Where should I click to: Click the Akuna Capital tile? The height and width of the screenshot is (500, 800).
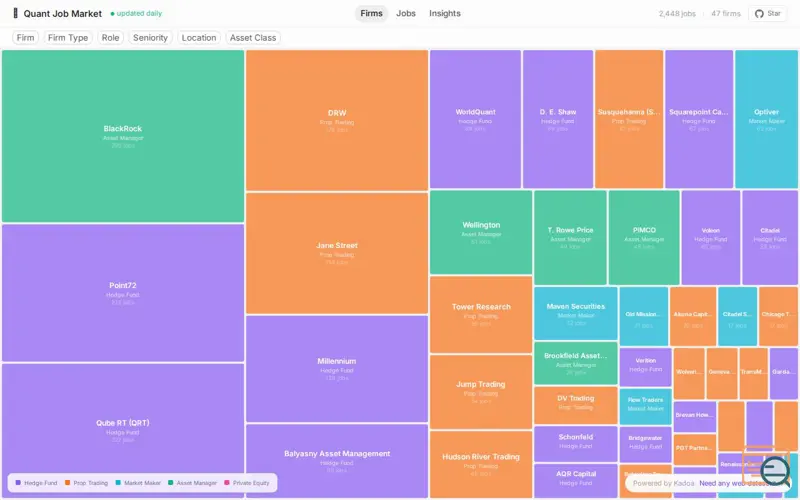pyautogui.click(x=693, y=316)
